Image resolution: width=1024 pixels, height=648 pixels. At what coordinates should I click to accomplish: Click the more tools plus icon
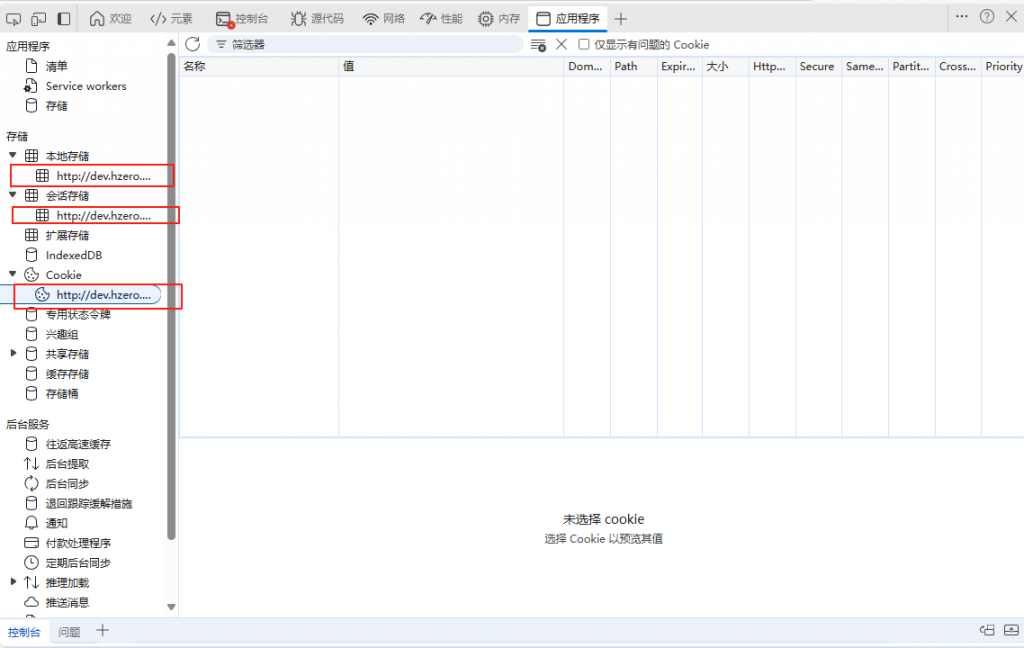[x=621, y=18]
